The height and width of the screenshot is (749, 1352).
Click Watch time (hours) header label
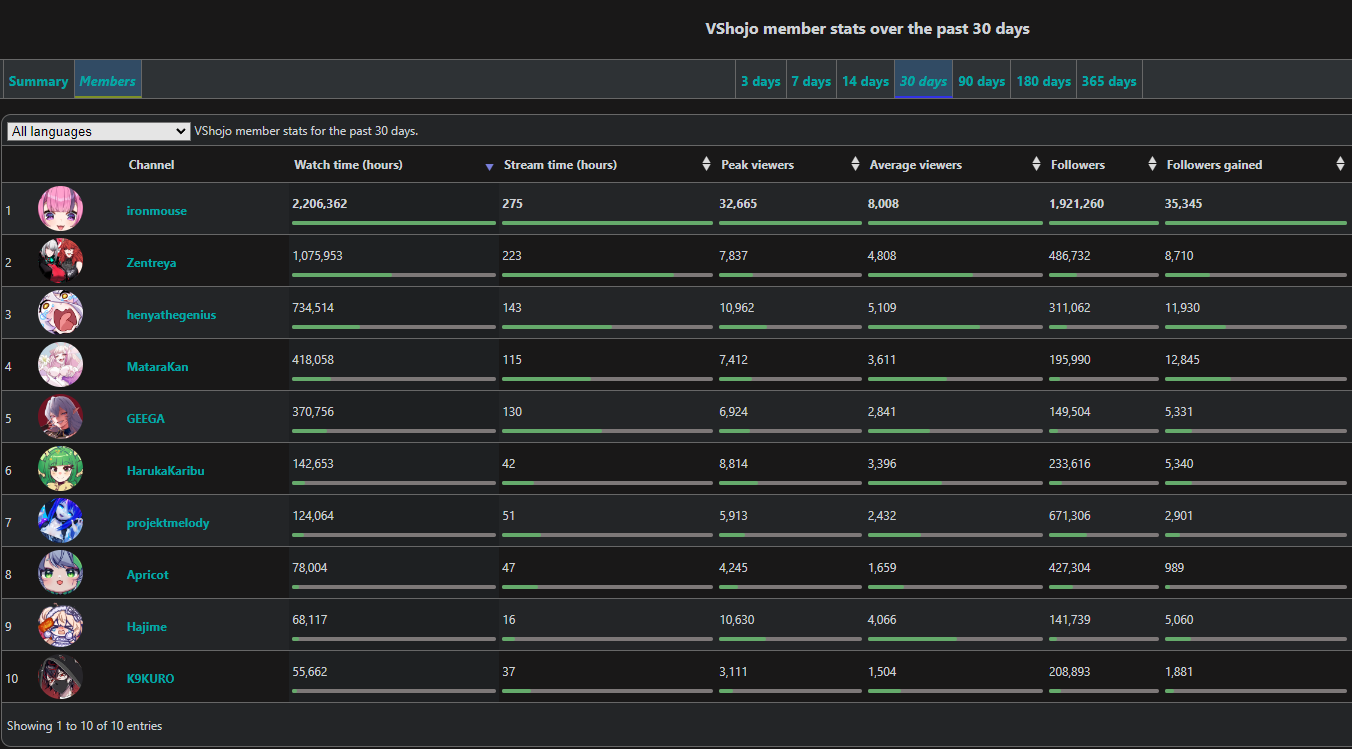[x=348, y=165]
